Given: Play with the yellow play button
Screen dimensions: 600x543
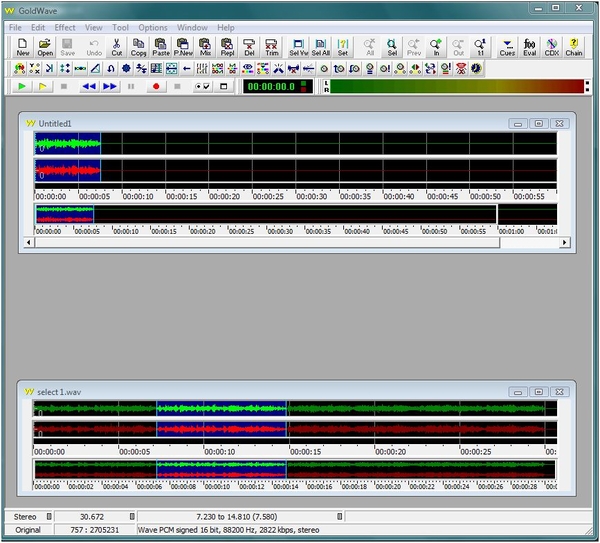Looking at the screenshot, I should tap(42, 86).
